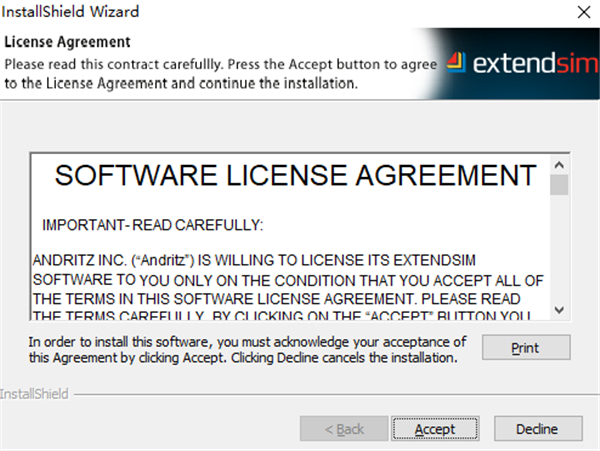The image size is (600, 451).
Task: Click the SOFTWARE LICENSE AGREEMENT heading
Action: 294,176
